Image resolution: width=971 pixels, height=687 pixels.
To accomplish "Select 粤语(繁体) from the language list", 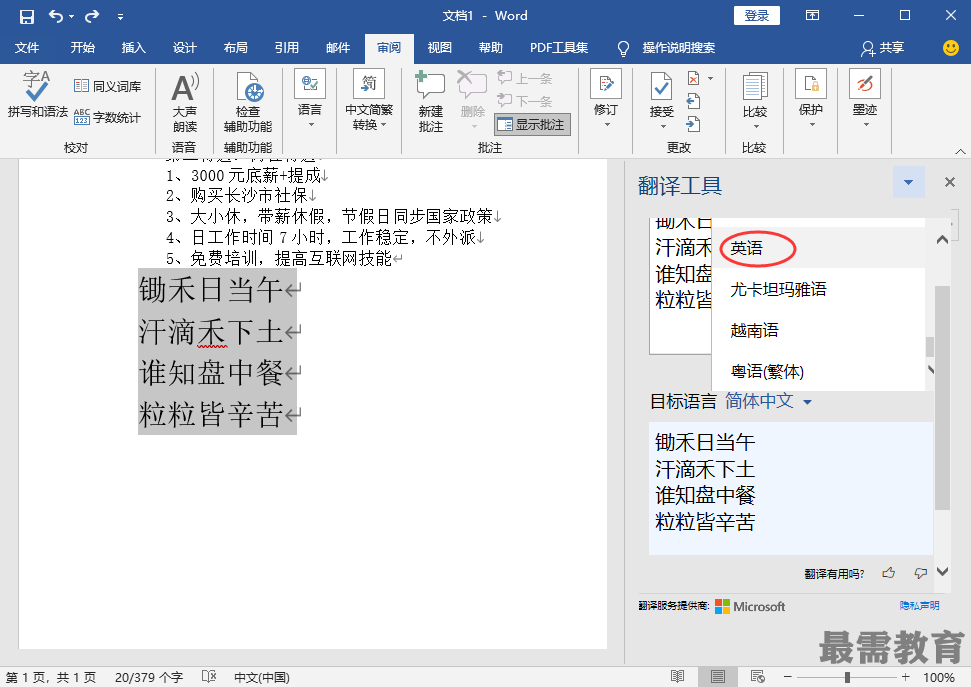I will pos(818,371).
